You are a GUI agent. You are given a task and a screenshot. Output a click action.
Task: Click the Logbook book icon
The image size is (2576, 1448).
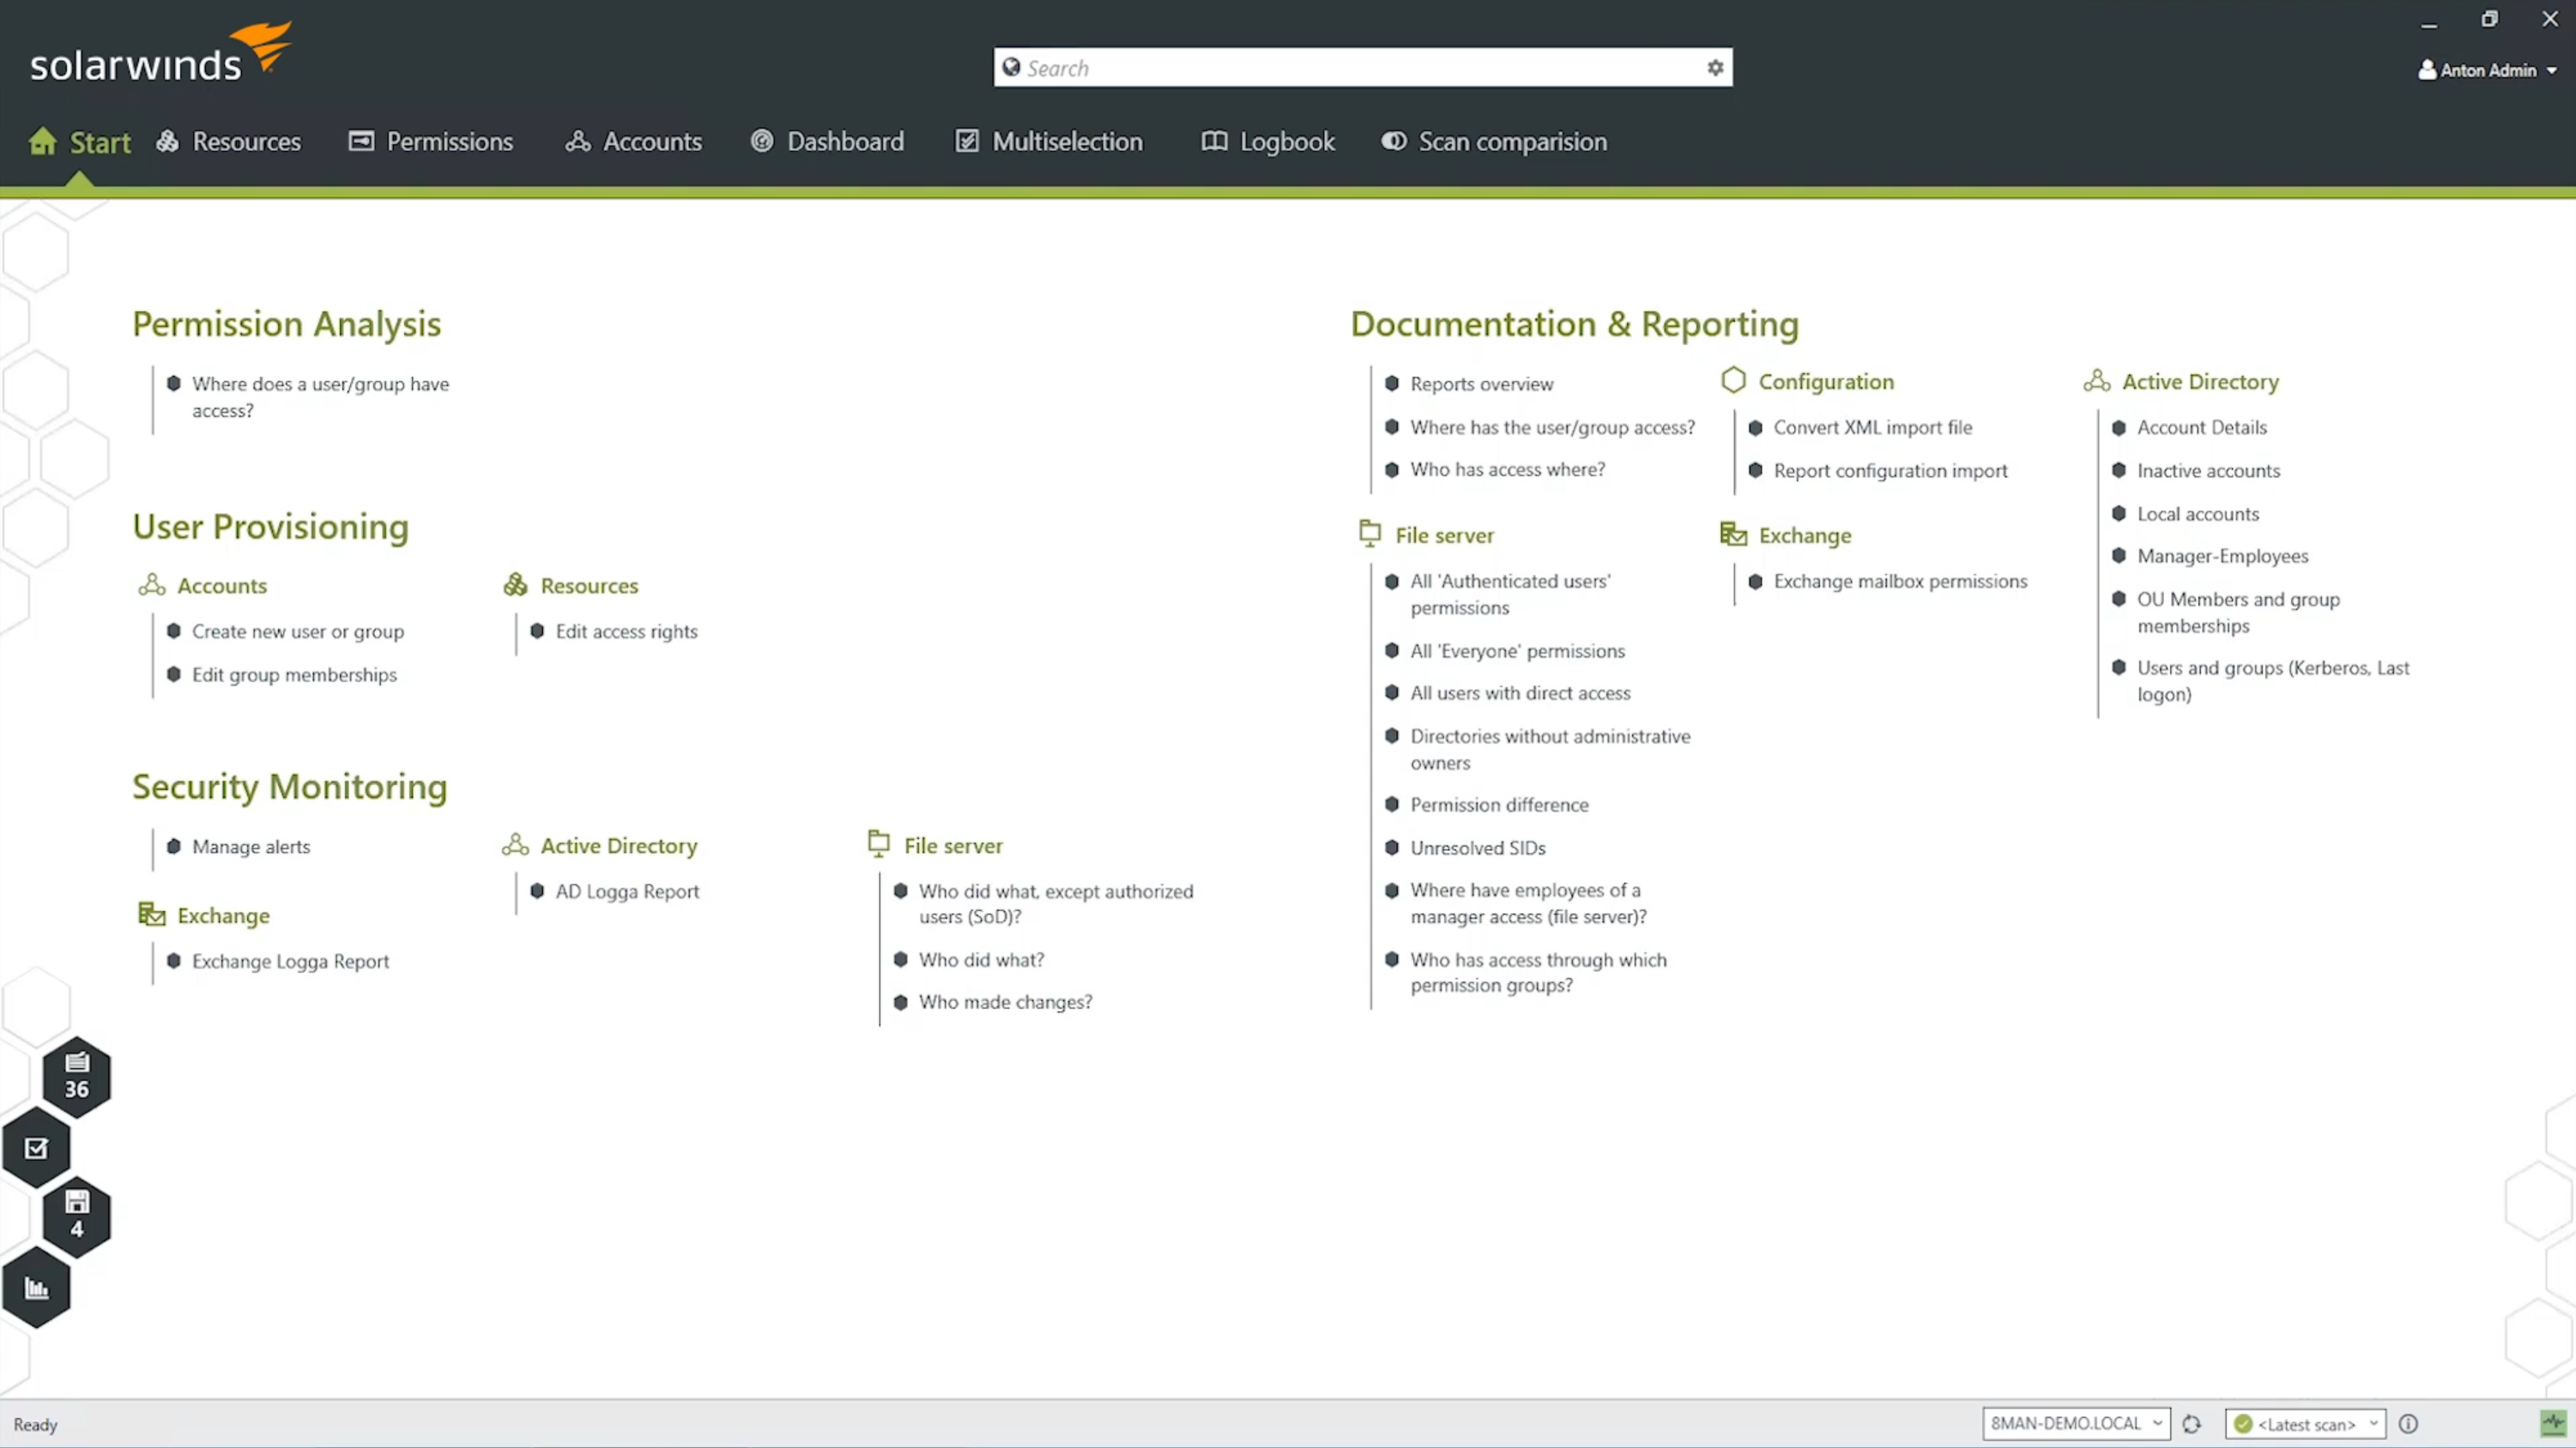1214,141
